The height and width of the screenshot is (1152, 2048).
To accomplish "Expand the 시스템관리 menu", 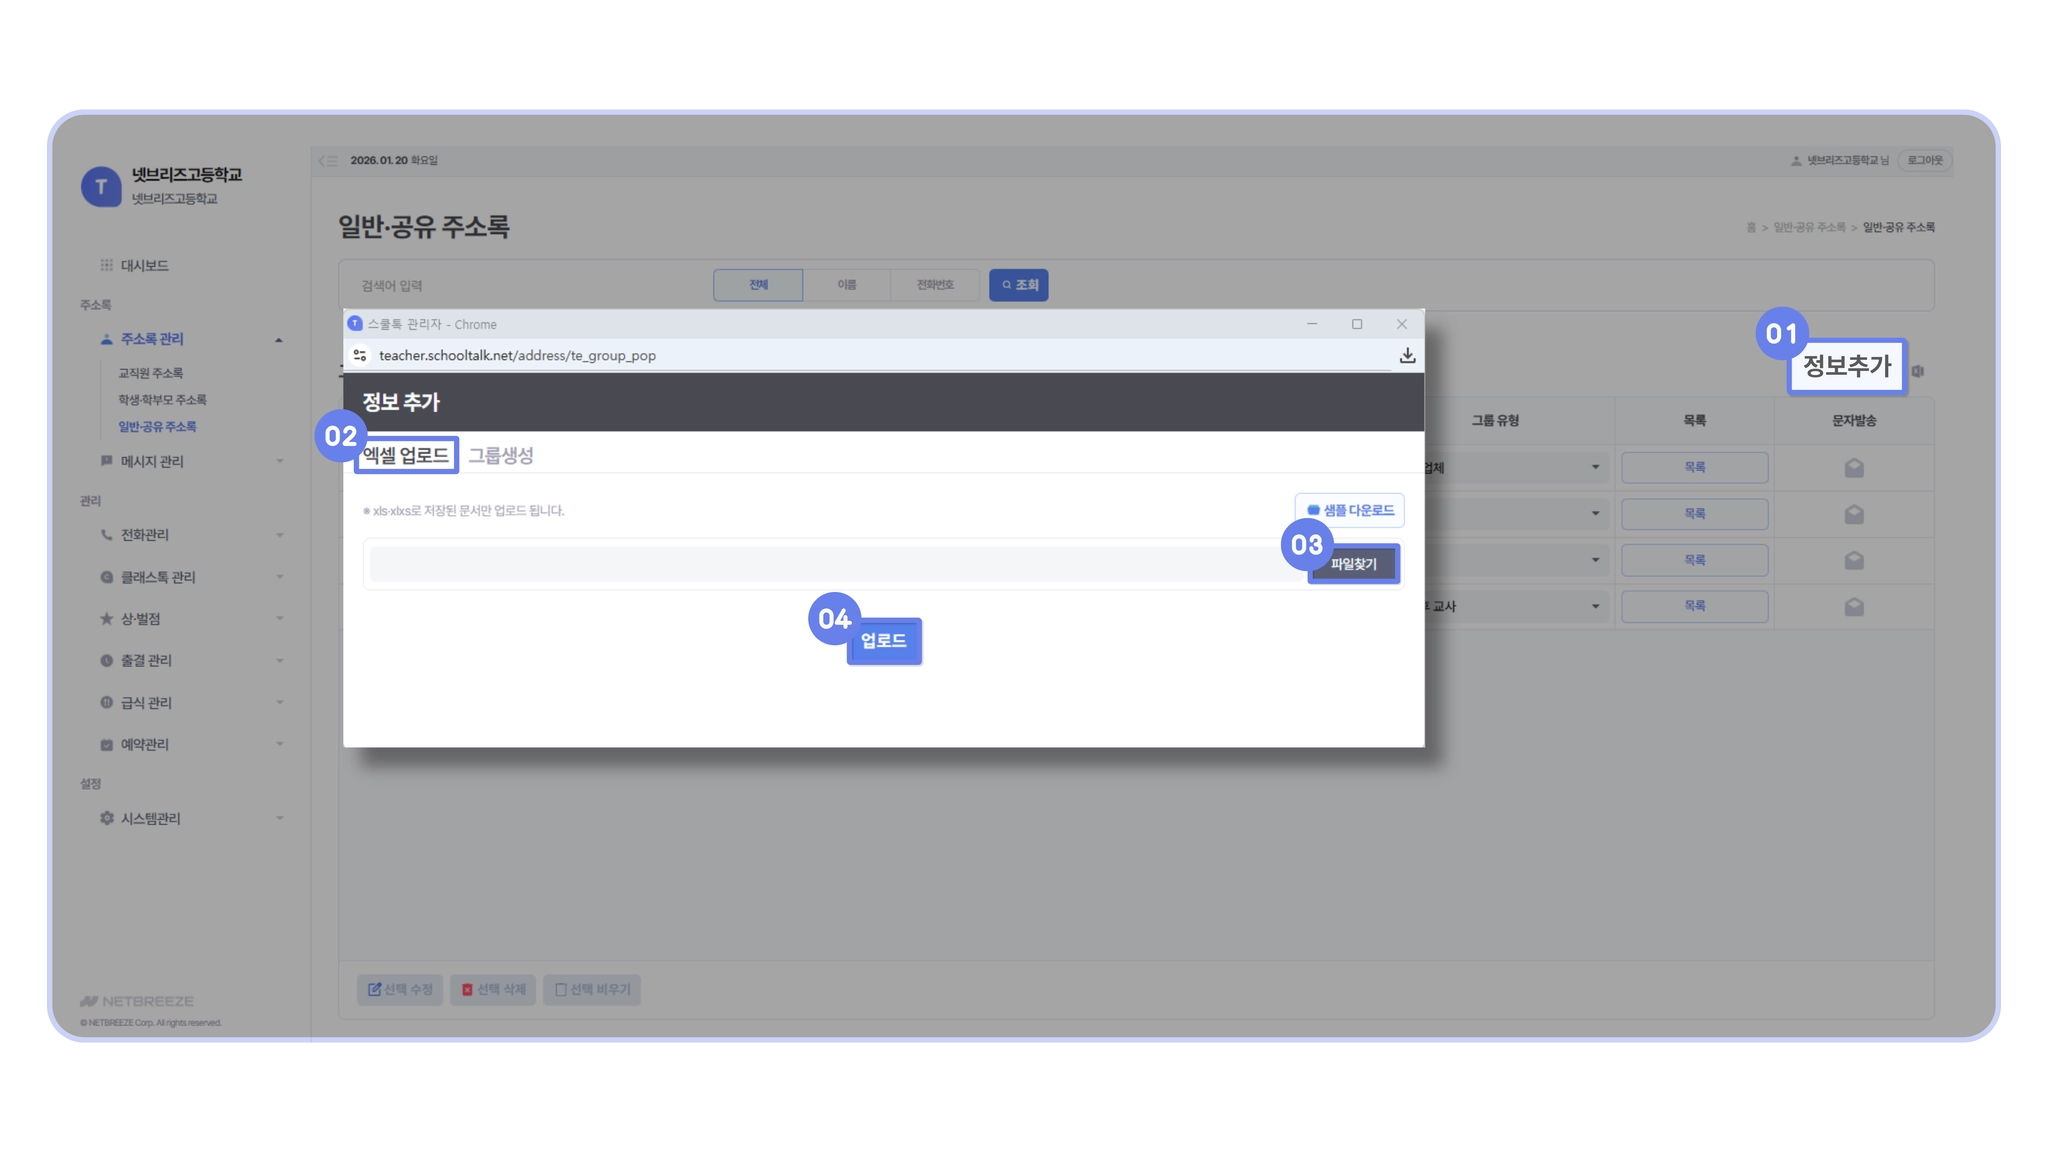I will (x=151, y=819).
